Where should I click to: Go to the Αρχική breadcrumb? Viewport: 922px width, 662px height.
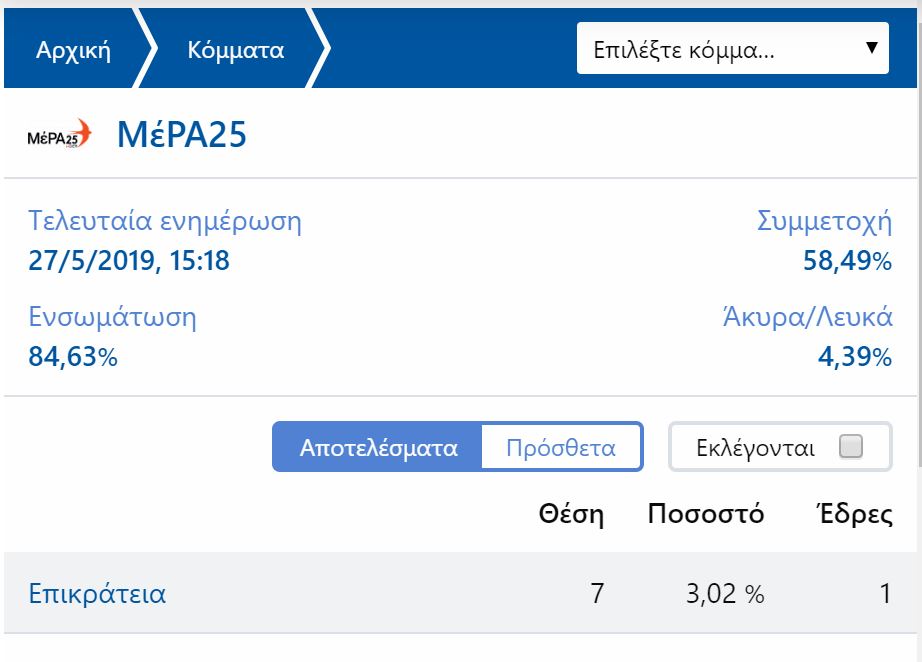[73, 50]
